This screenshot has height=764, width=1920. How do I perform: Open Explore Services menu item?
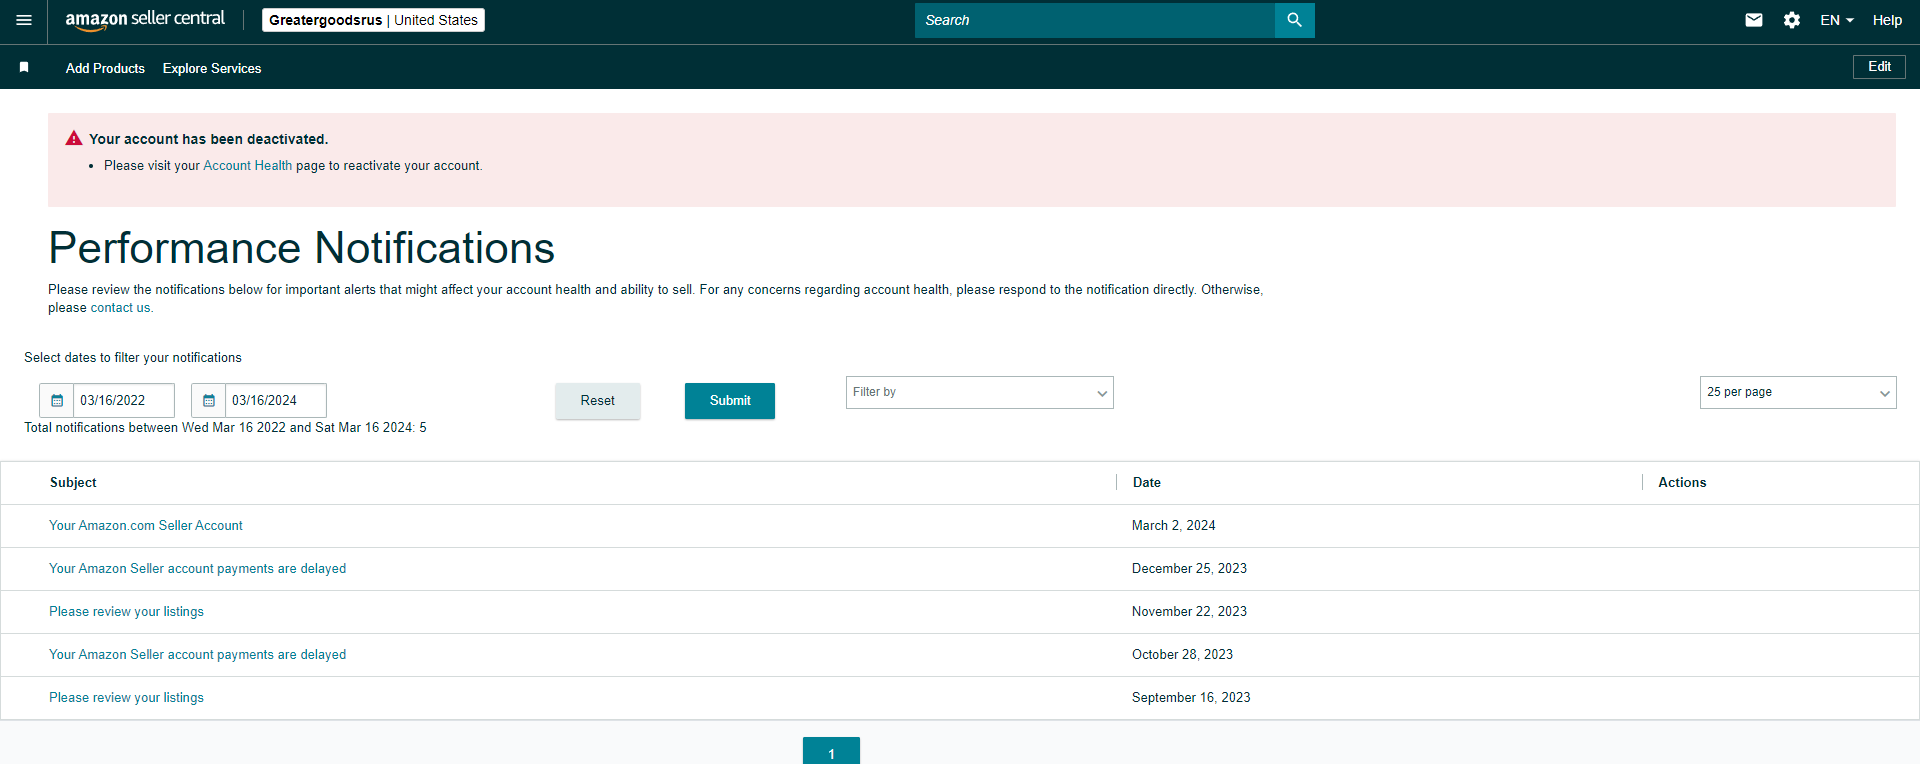click(212, 68)
